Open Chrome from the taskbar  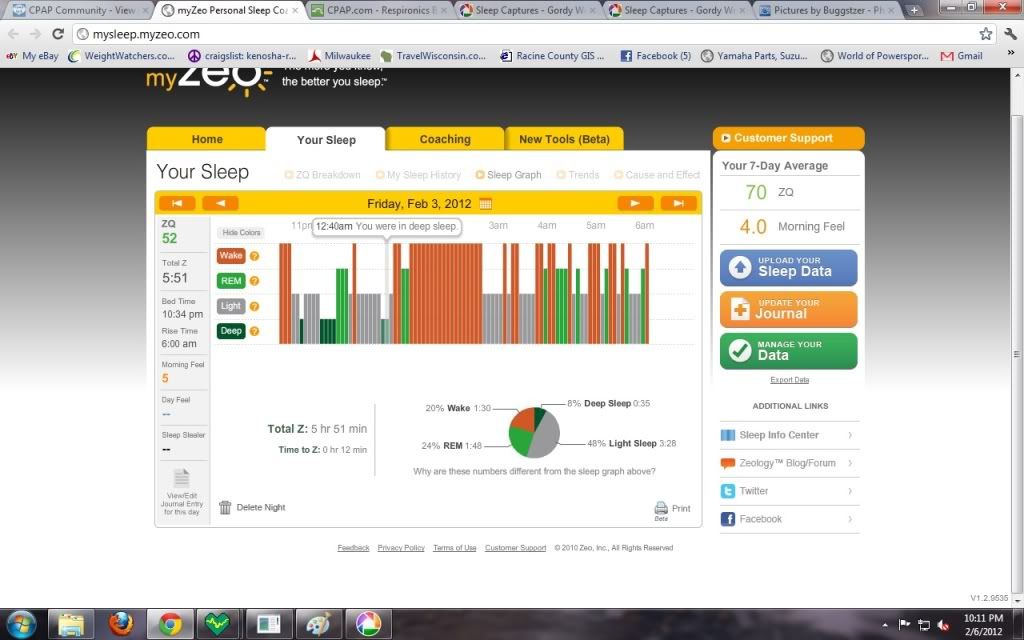pos(170,624)
